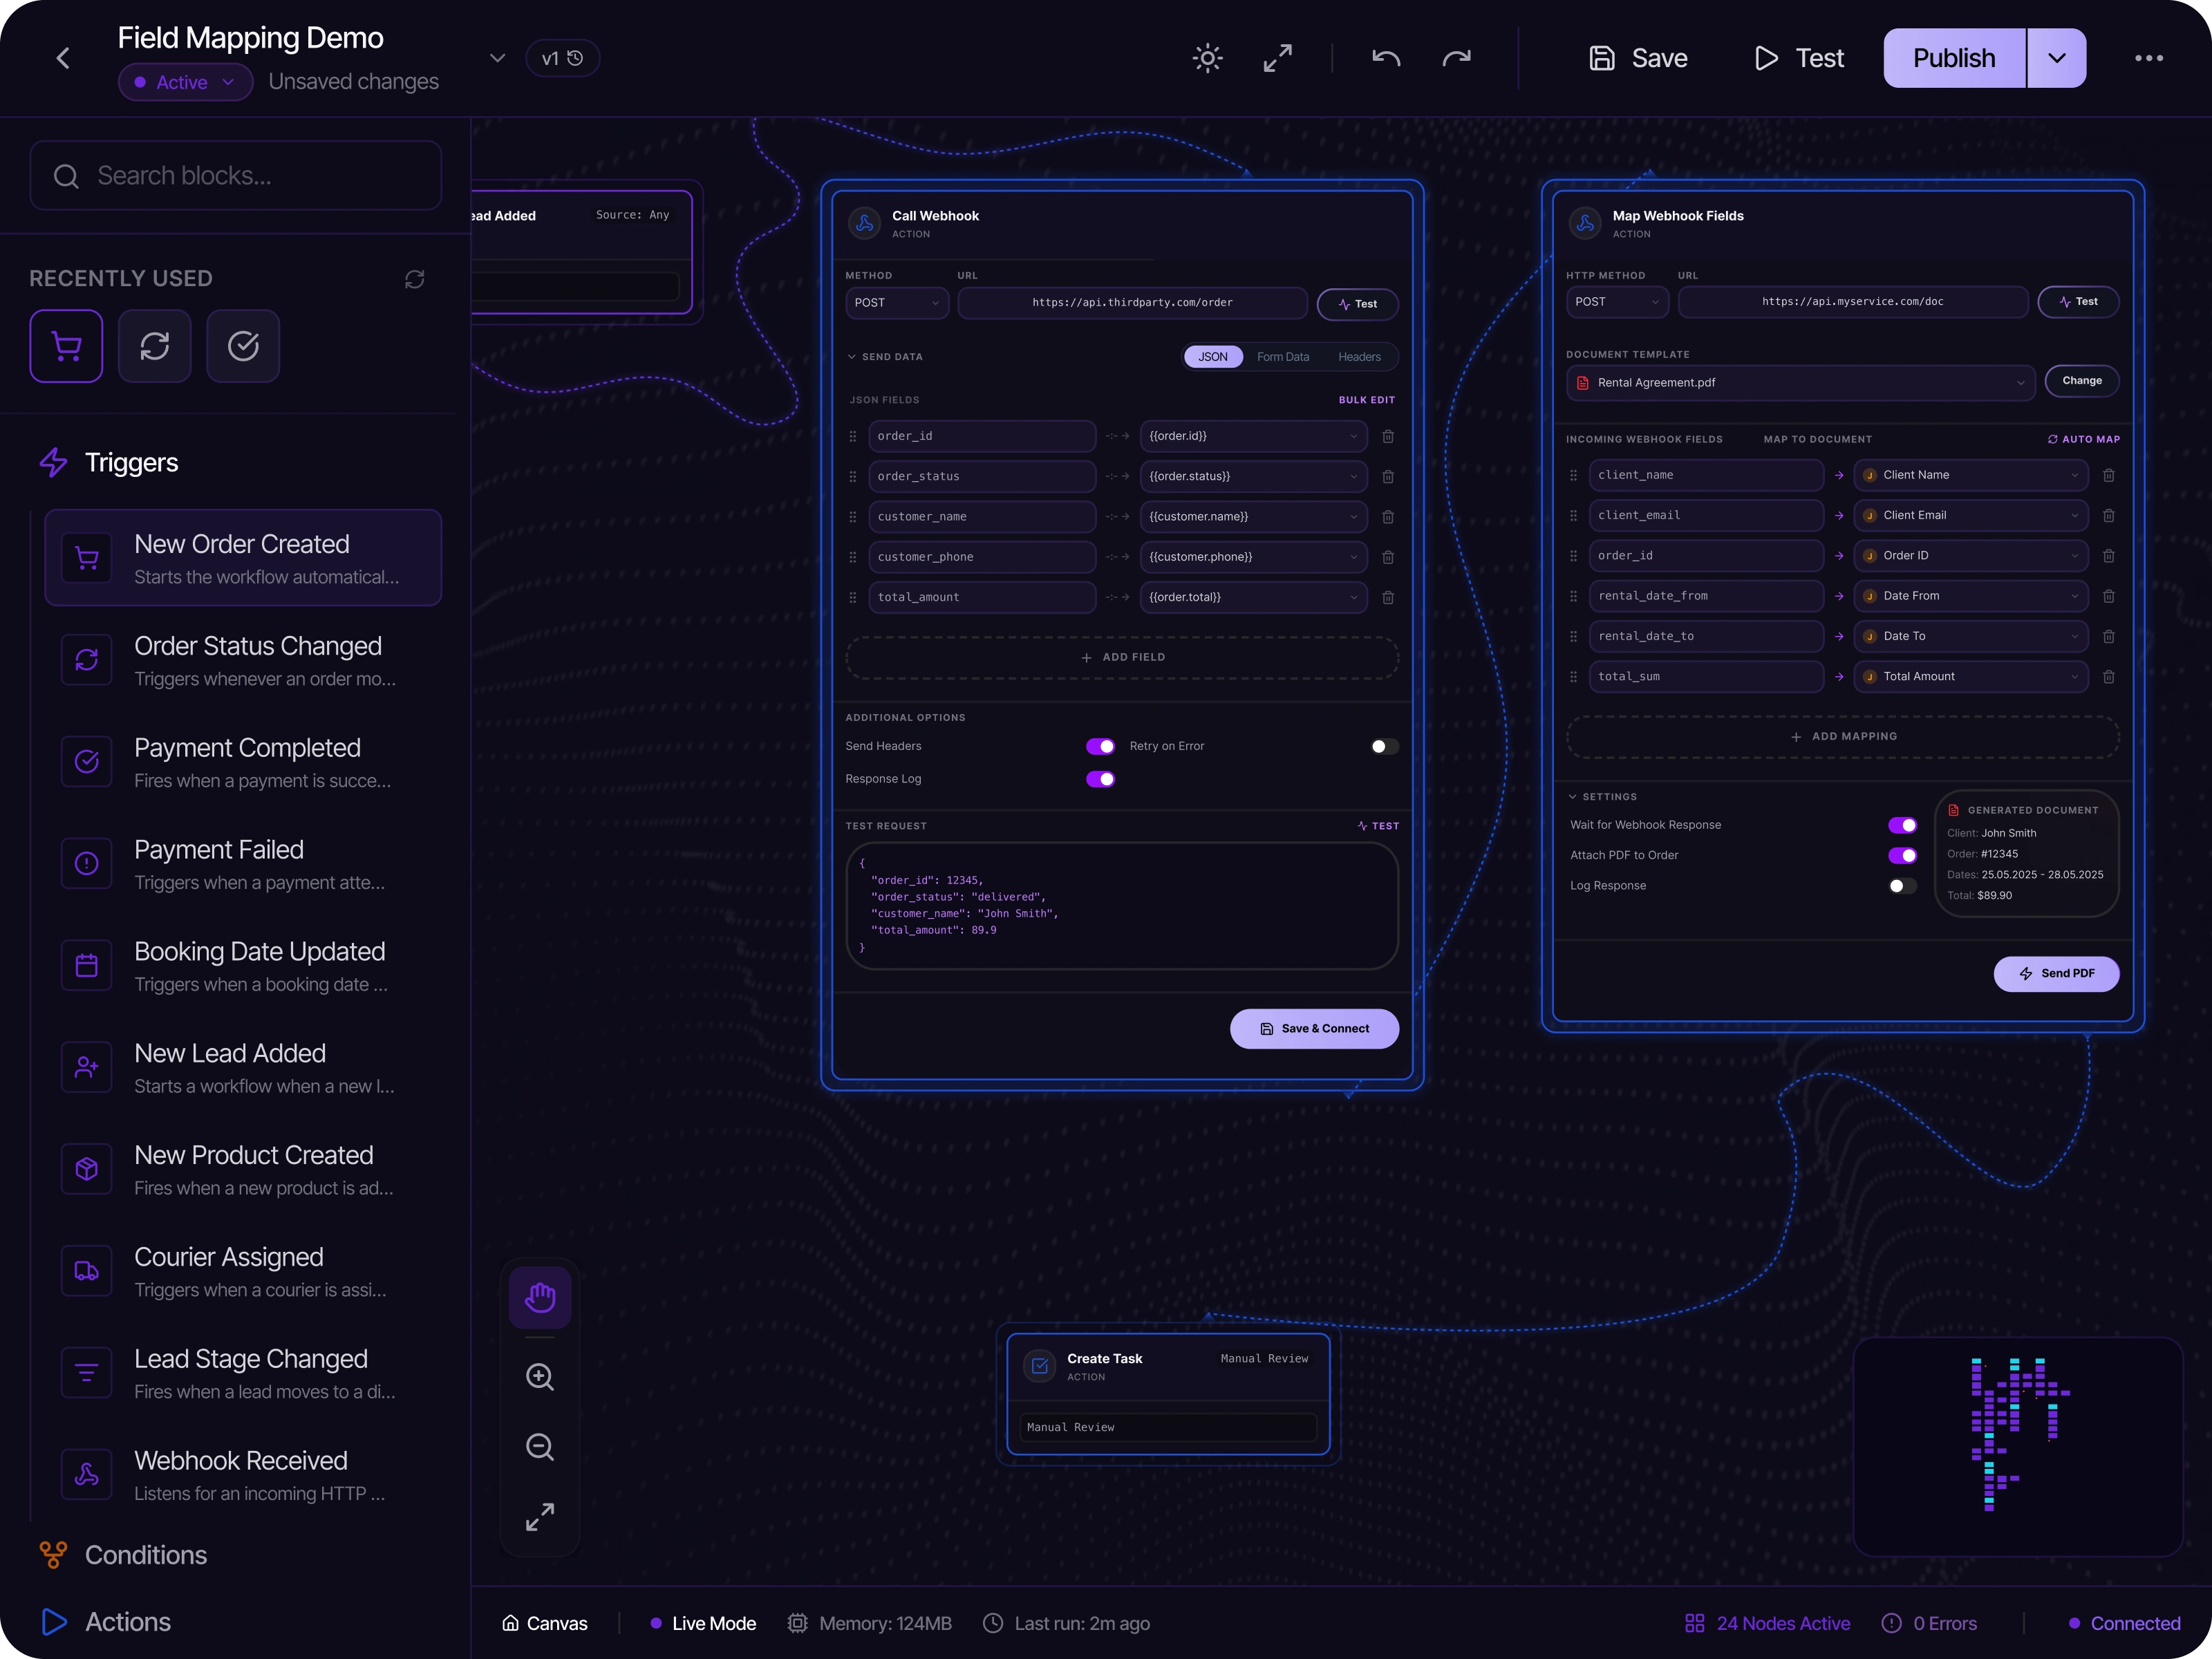Delete the order_status JSON field row

1388,477
